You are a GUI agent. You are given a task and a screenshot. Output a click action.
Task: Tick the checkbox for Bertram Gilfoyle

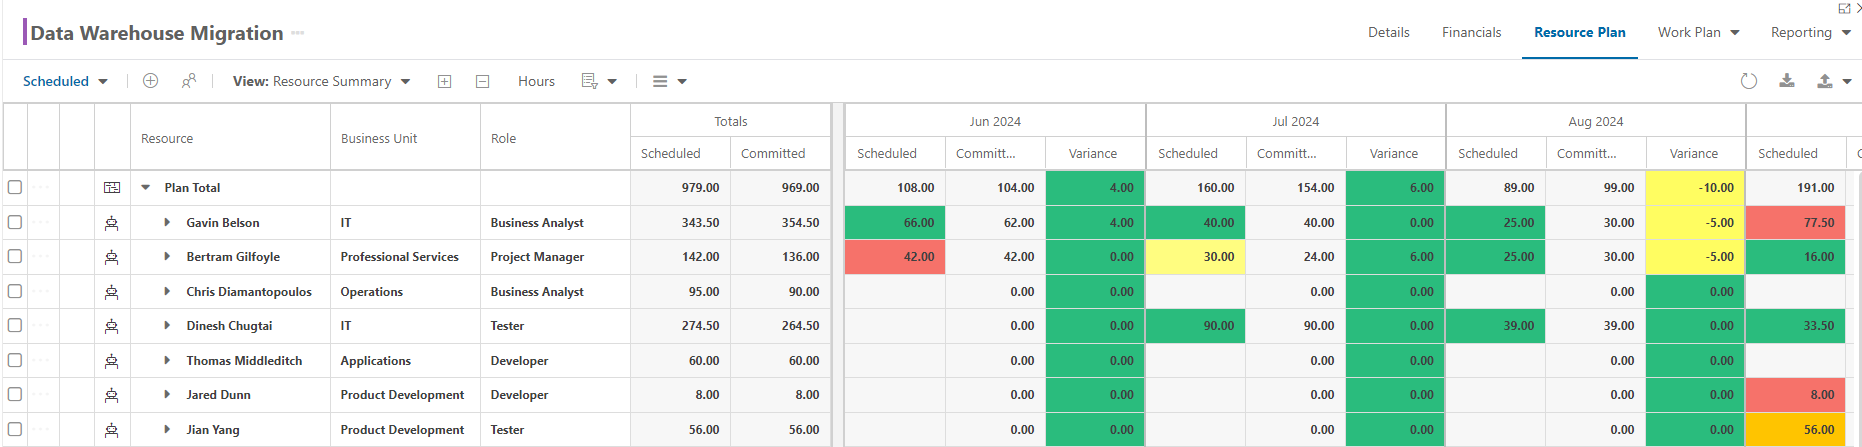click(15, 256)
